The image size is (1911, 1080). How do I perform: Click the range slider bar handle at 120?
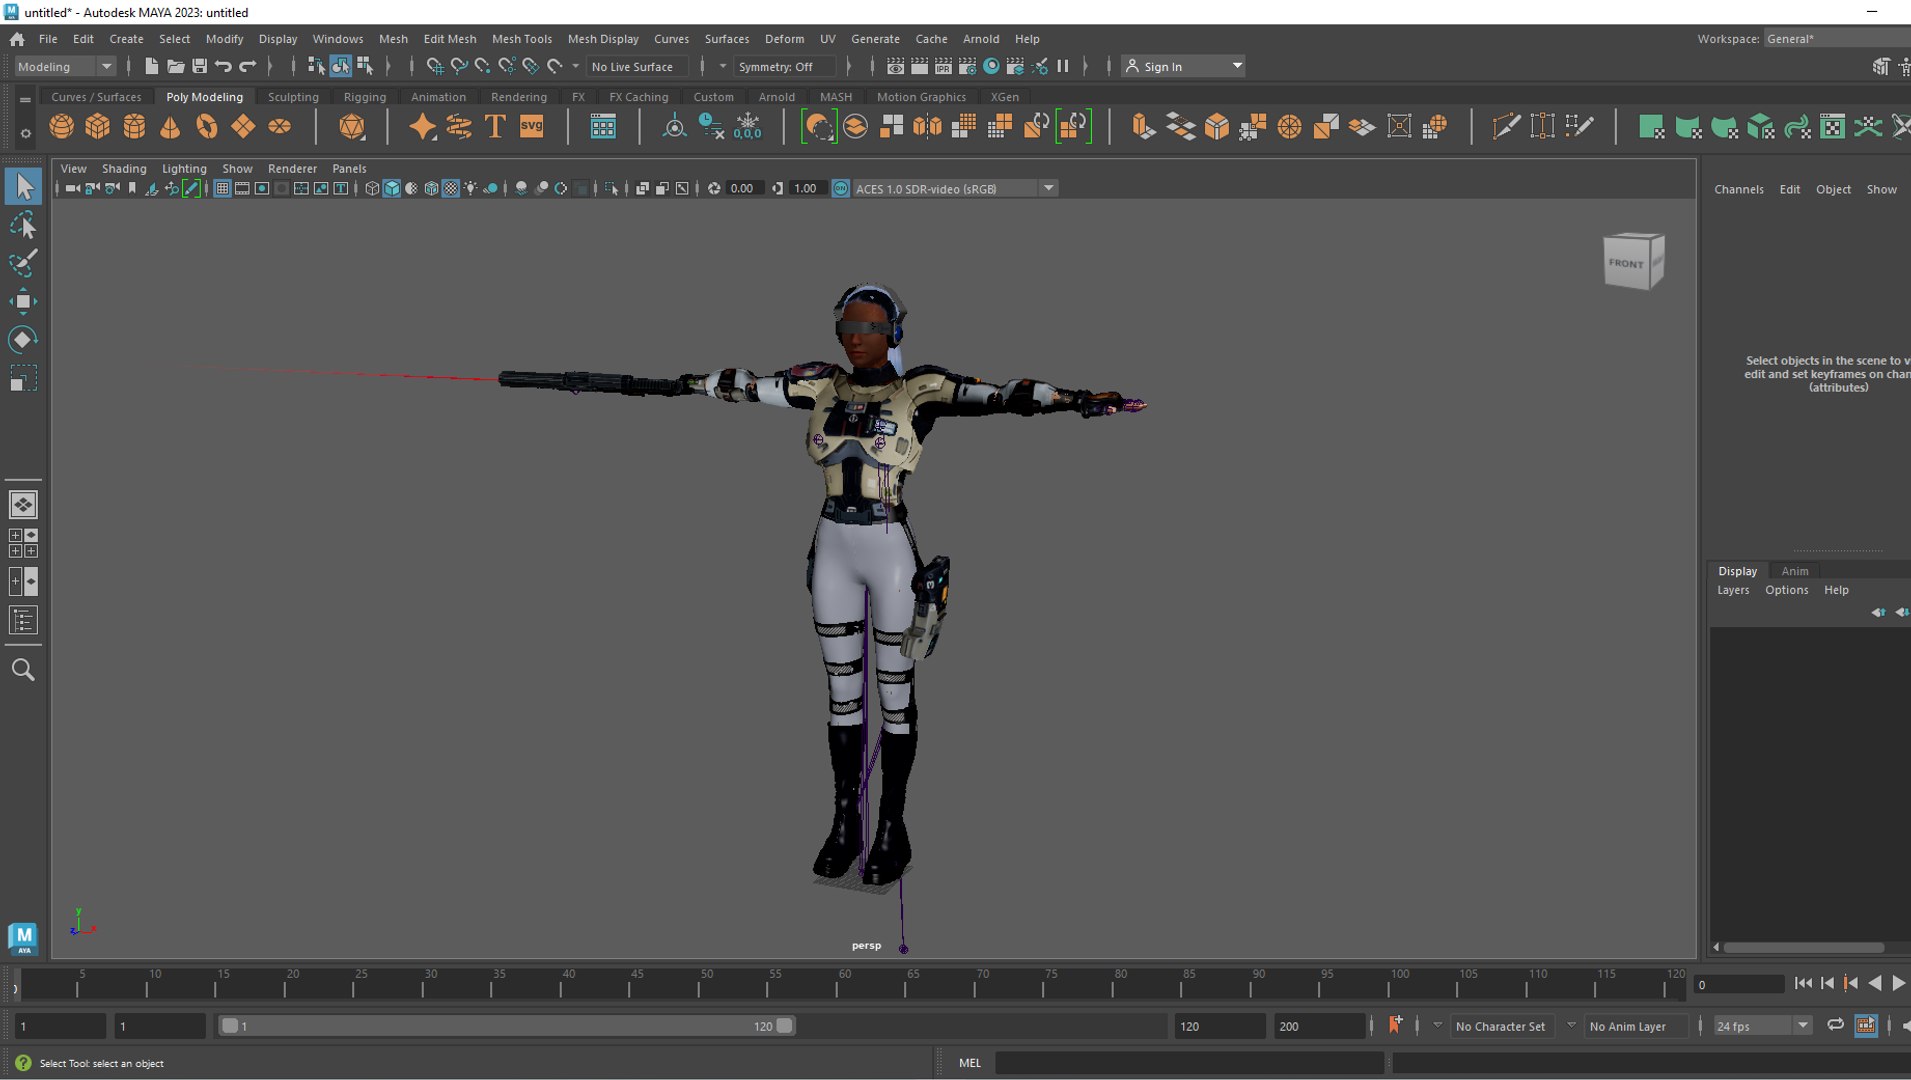pyautogui.click(x=784, y=1025)
